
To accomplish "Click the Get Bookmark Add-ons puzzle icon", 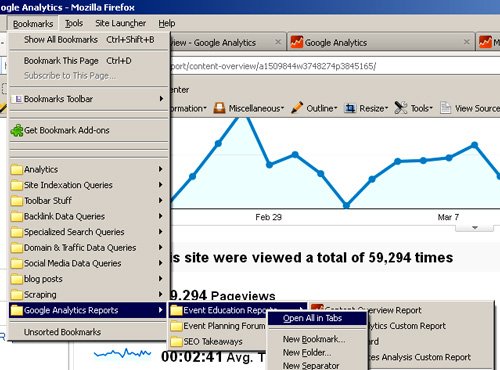I will (17, 130).
